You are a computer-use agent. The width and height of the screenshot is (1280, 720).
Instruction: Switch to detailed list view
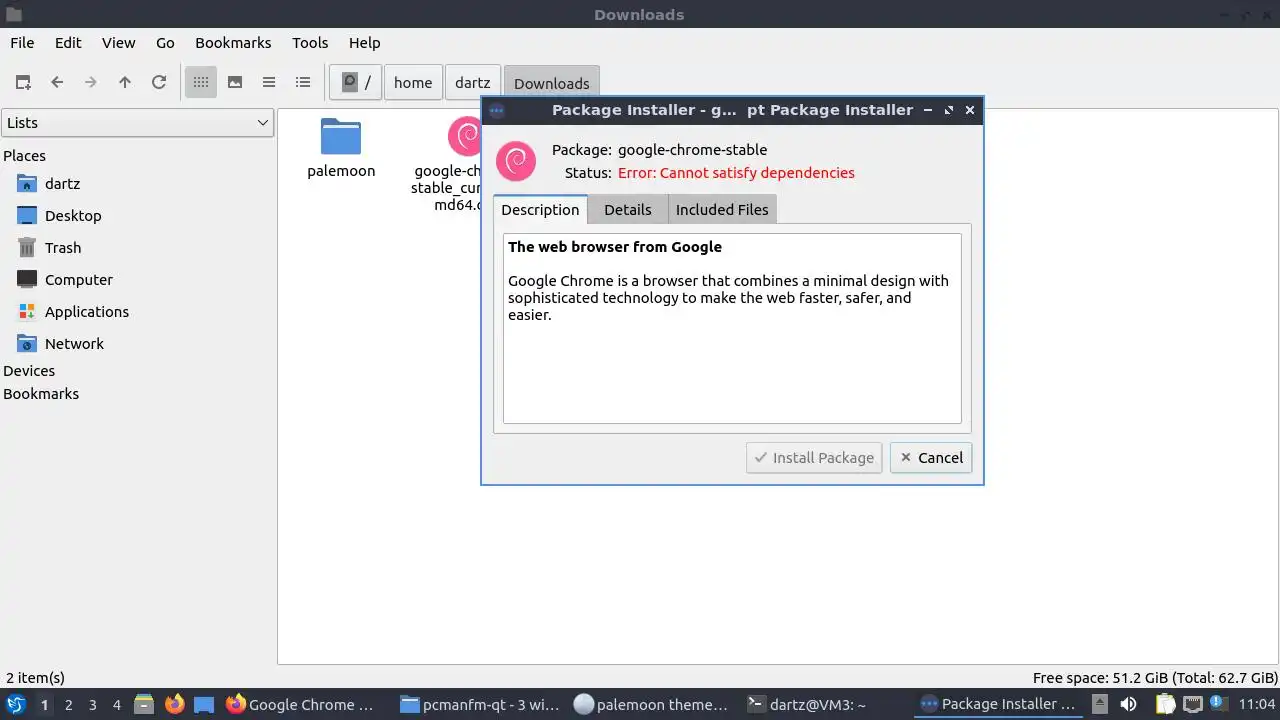point(303,82)
